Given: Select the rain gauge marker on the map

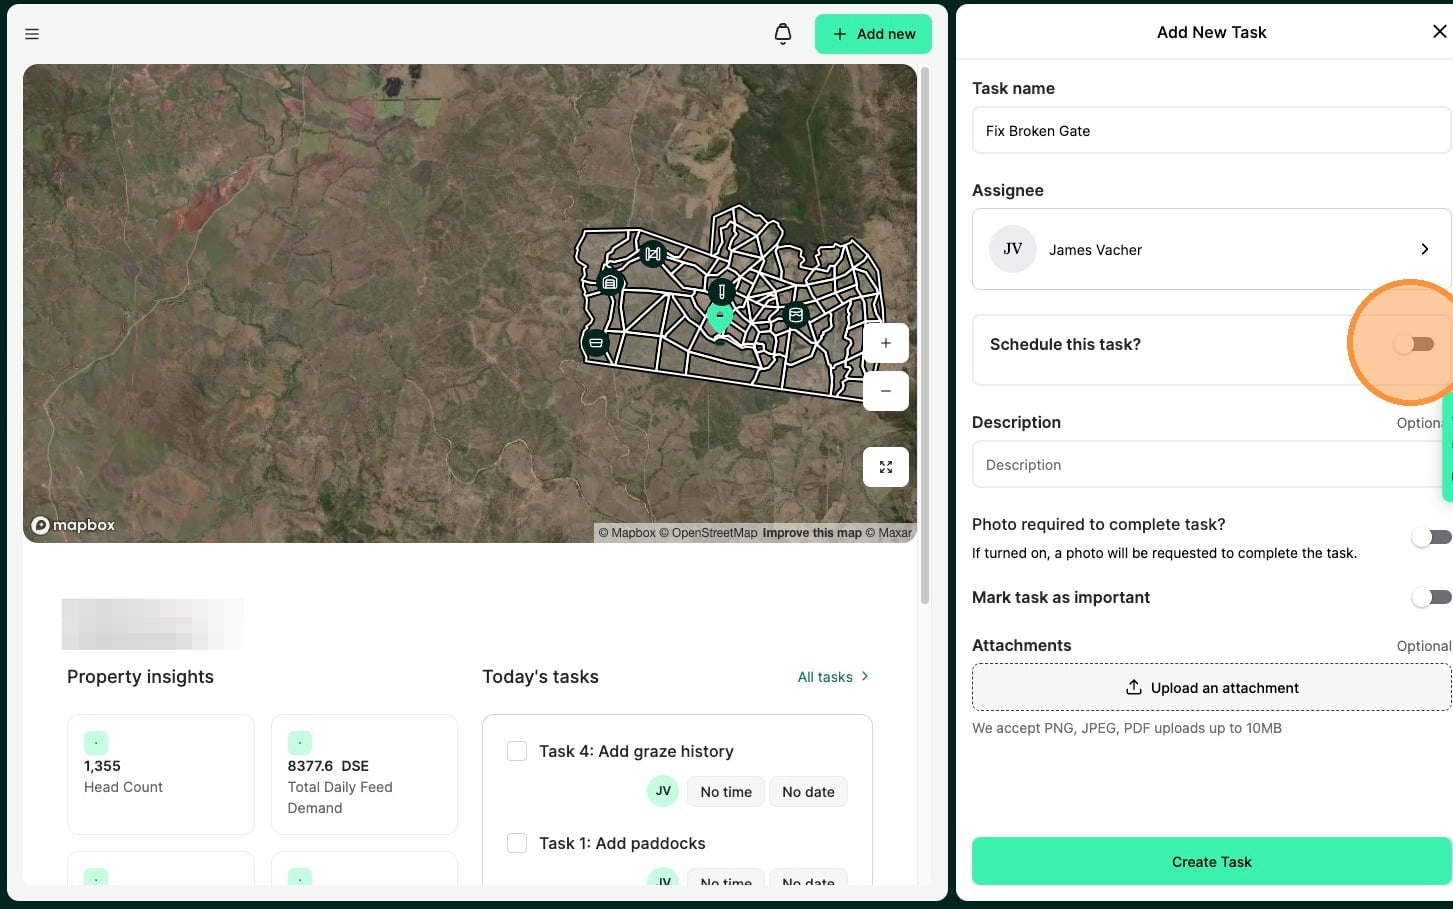Looking at the screenshot, I should point(722,291).
